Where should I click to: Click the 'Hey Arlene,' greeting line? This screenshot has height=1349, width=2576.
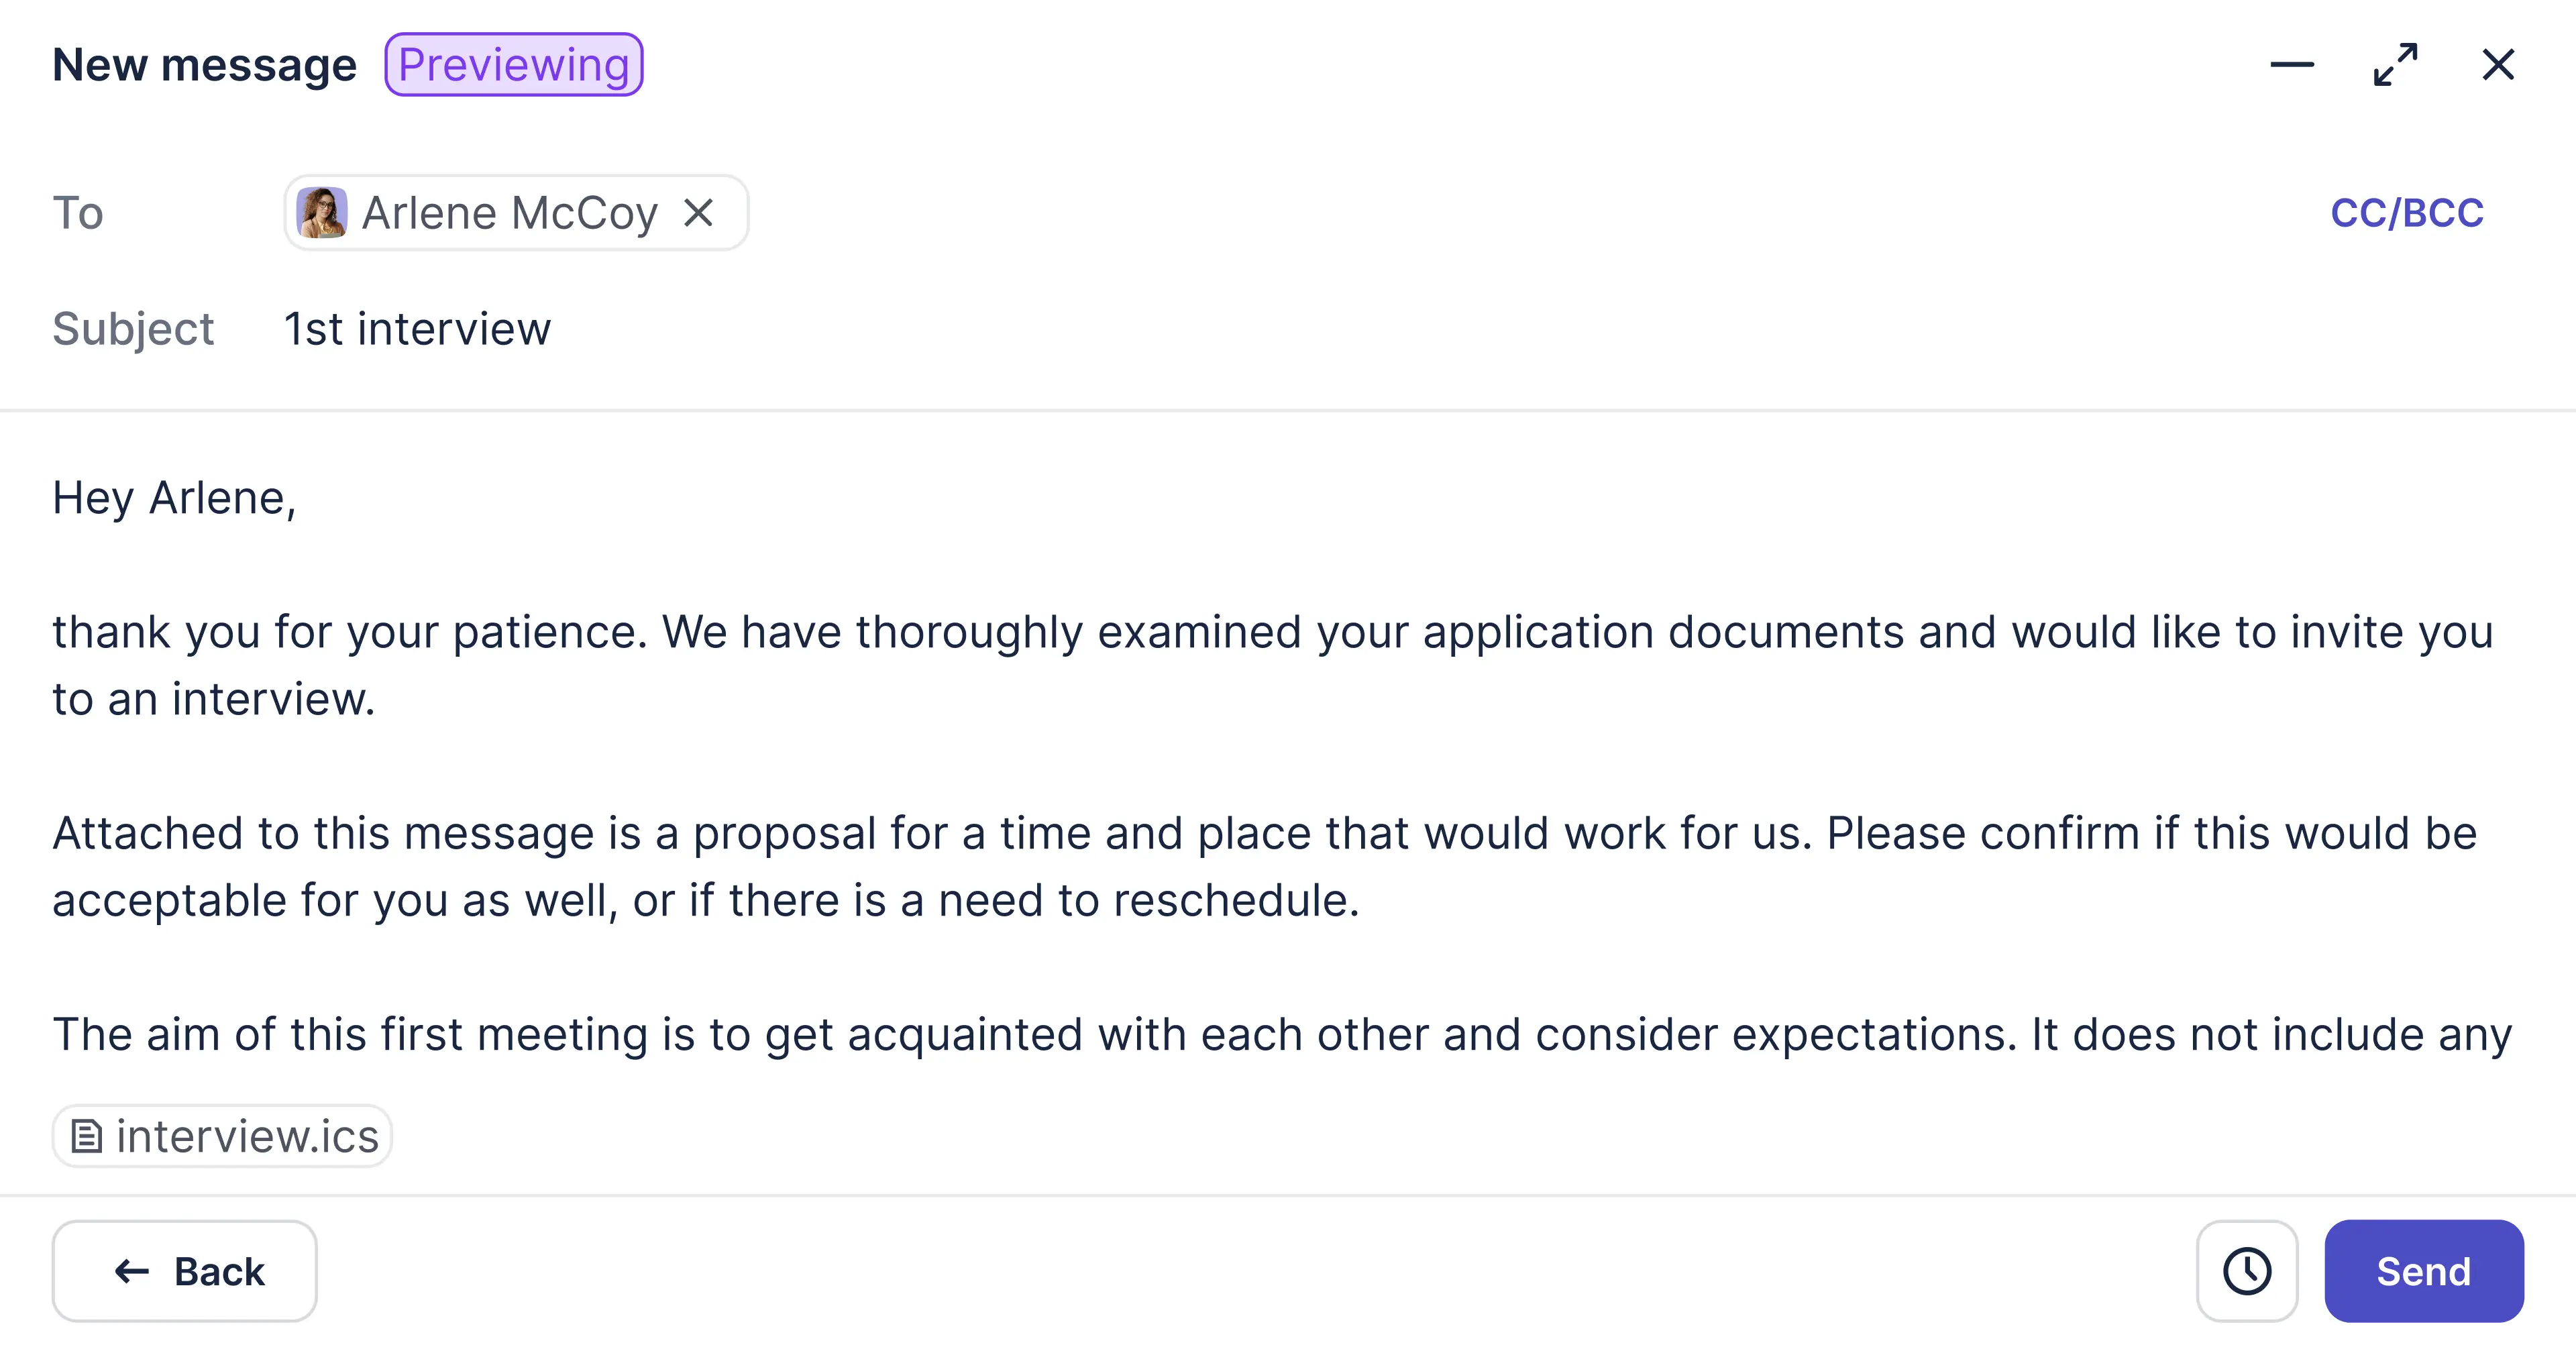click(175, 498)
